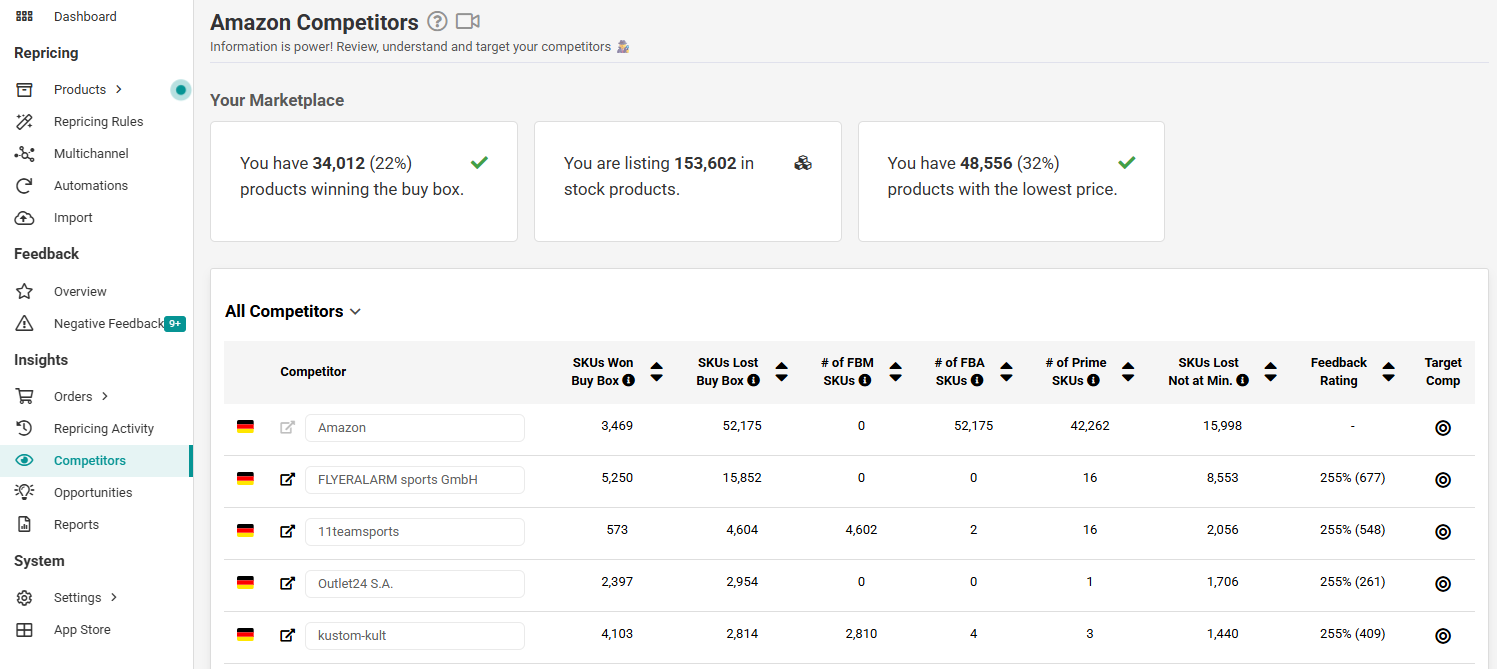Viewport: 1497px width, 669px height.
Task: Toggle target competitor for Outlet24 S.A.
Action: (1443, 583)
